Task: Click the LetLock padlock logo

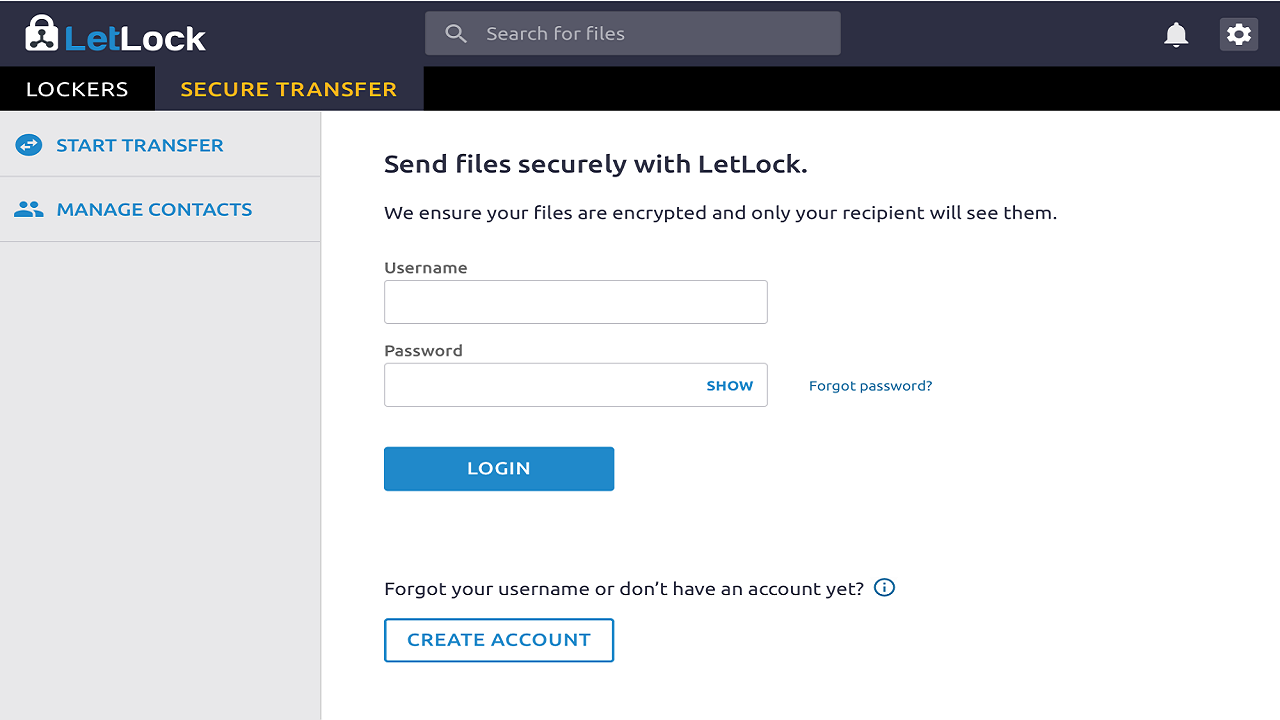Action: tap(42, 33)
